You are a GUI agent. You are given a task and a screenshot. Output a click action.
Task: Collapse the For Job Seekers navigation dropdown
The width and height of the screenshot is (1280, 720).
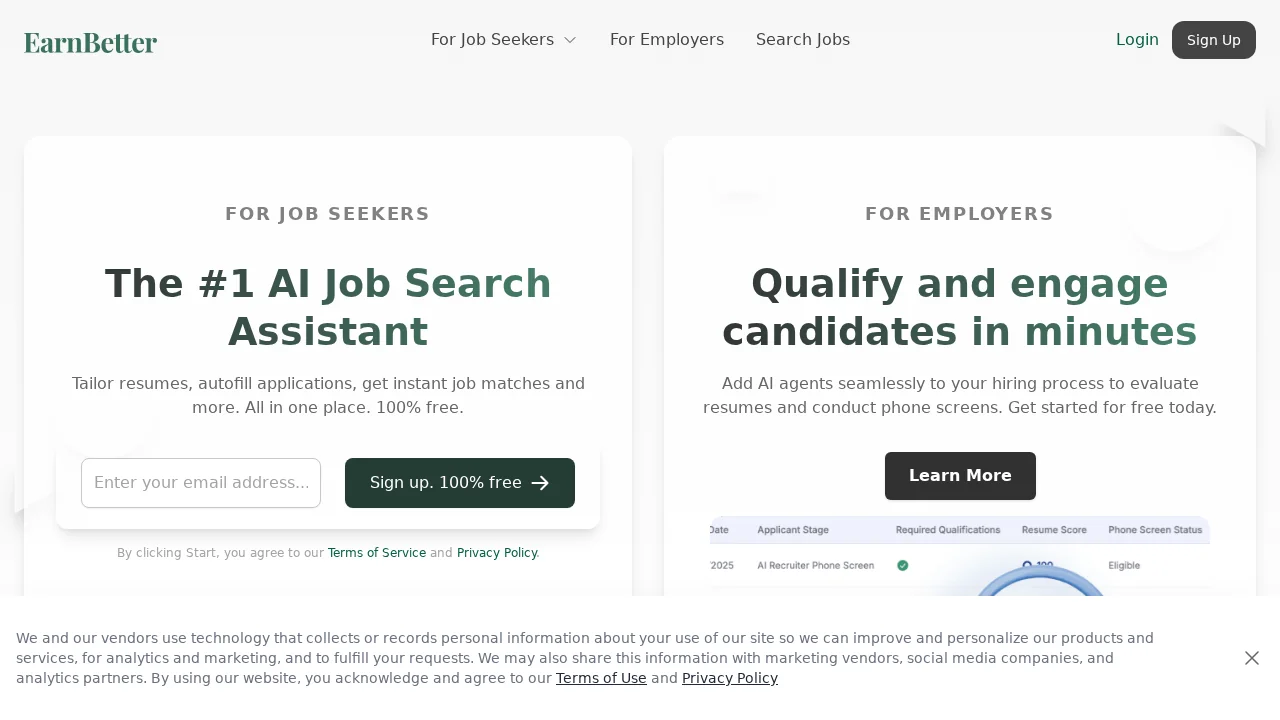[x=570, y=40]
